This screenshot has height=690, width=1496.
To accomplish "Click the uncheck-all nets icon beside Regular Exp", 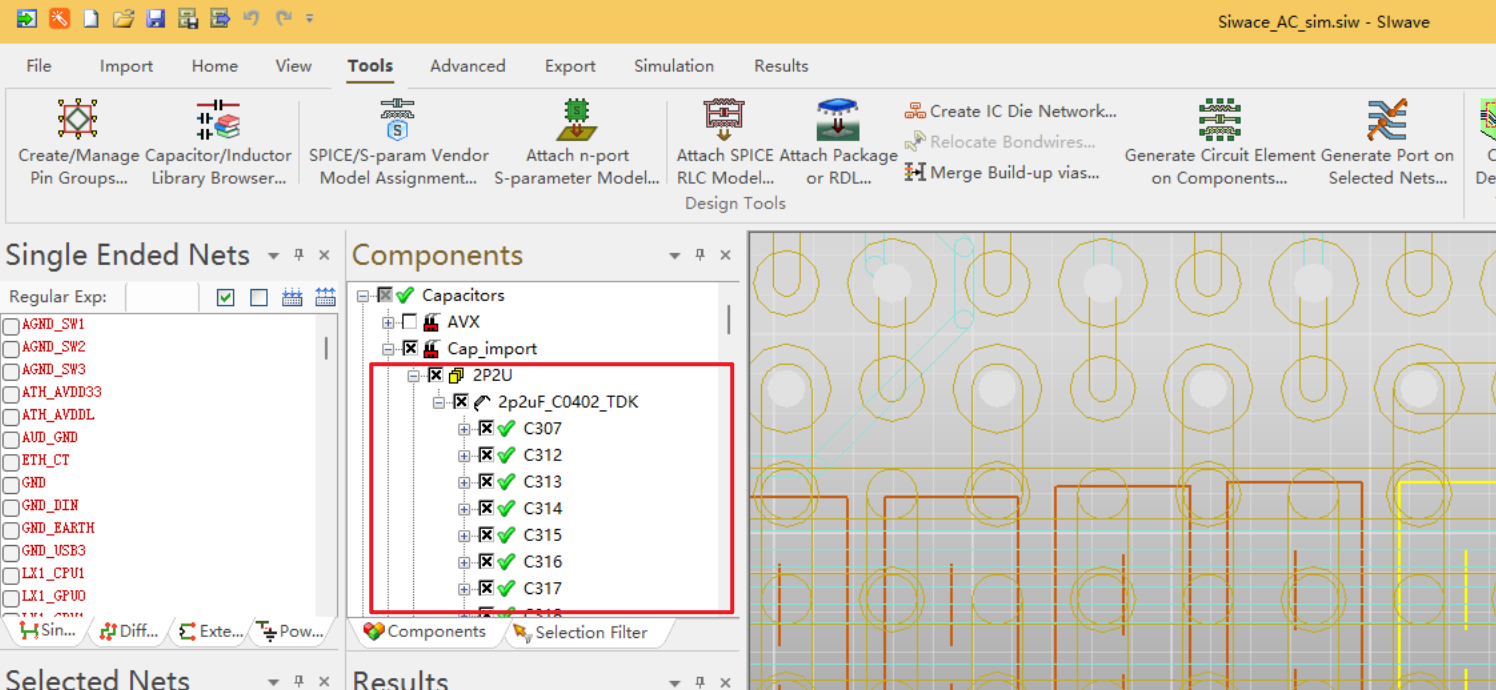I will pyautogui.click(x=259, y=297).
